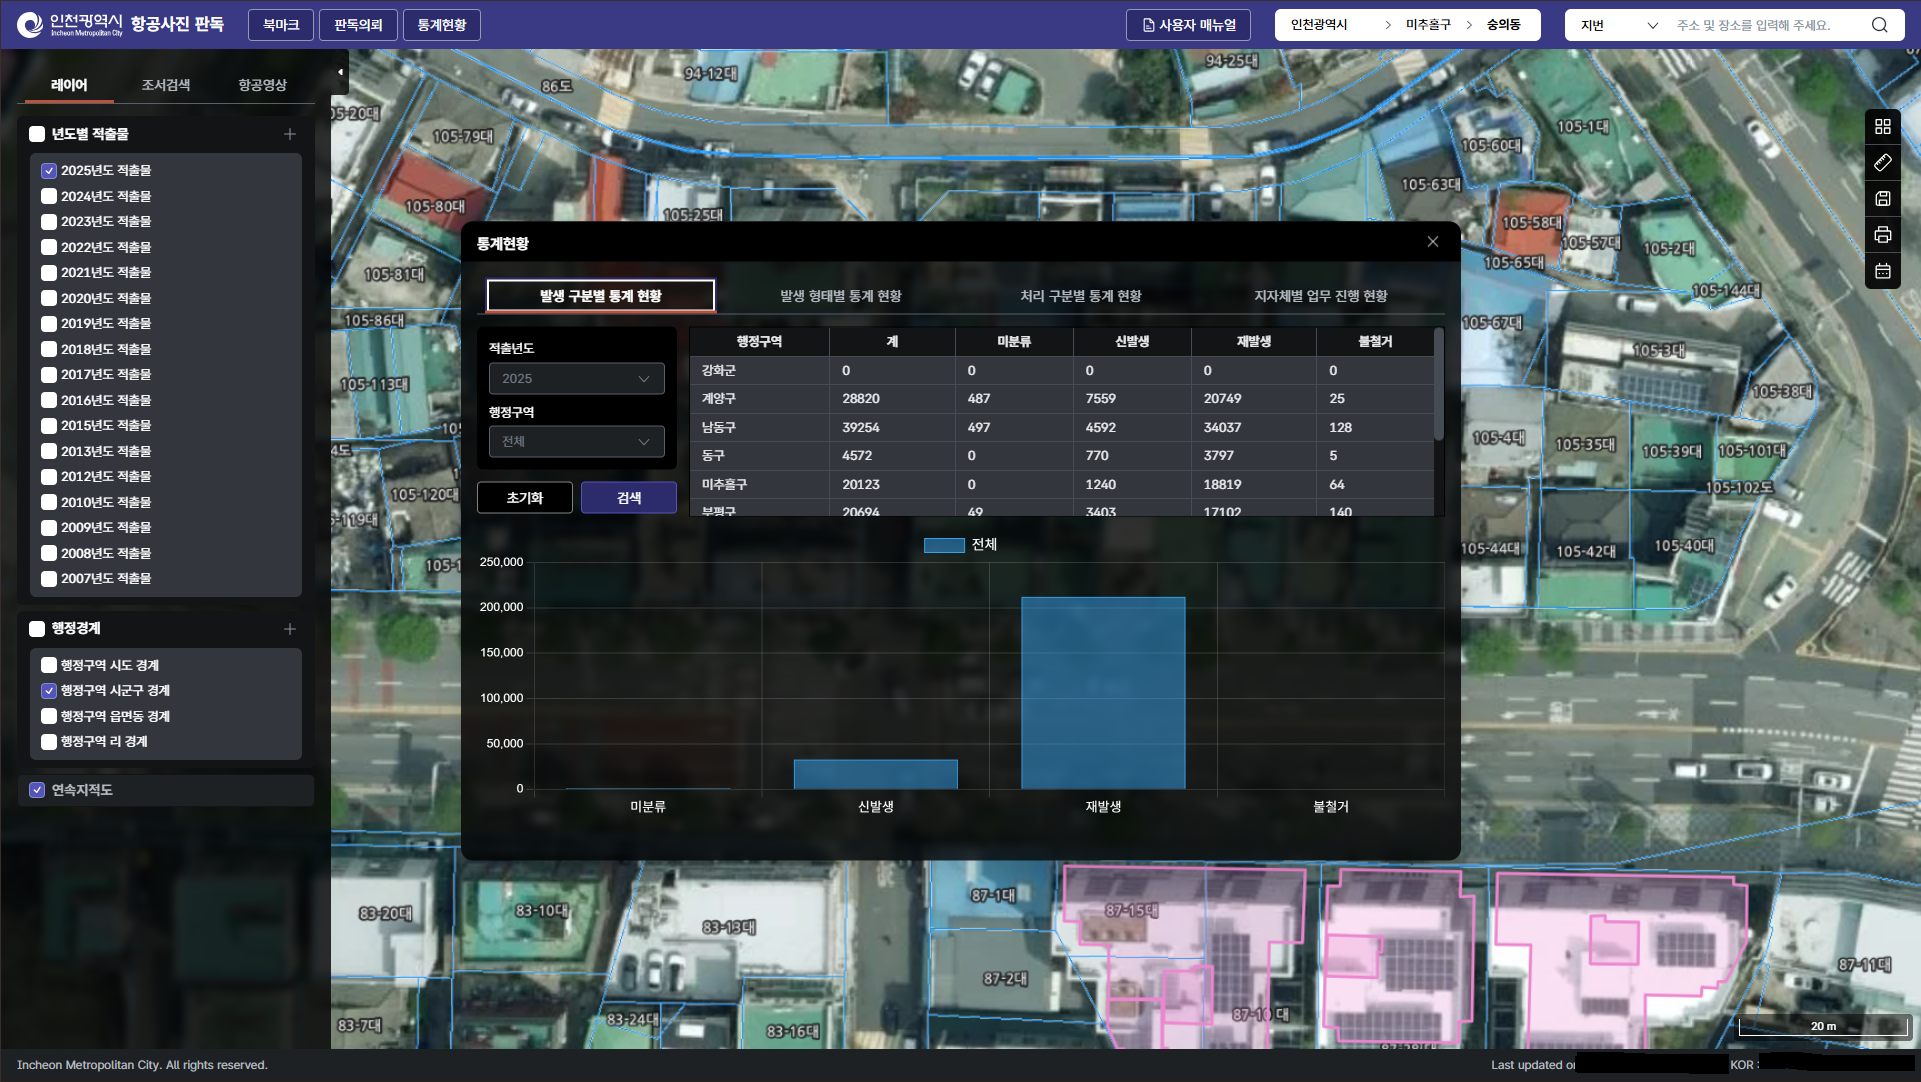The height and width of the screenshot is (1082, 1921).
Task: Uncheck 행정구역 시군구 경계 layer
Action: 48,691
